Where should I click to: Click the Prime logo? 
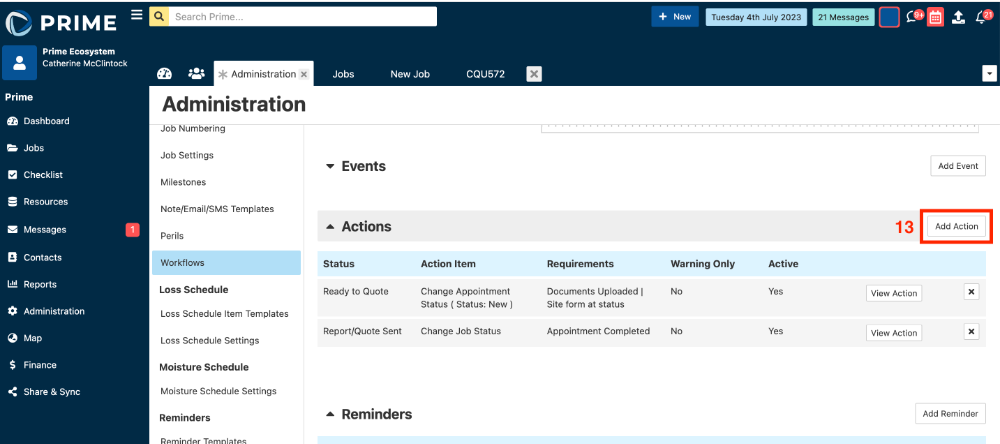point(61,23)
